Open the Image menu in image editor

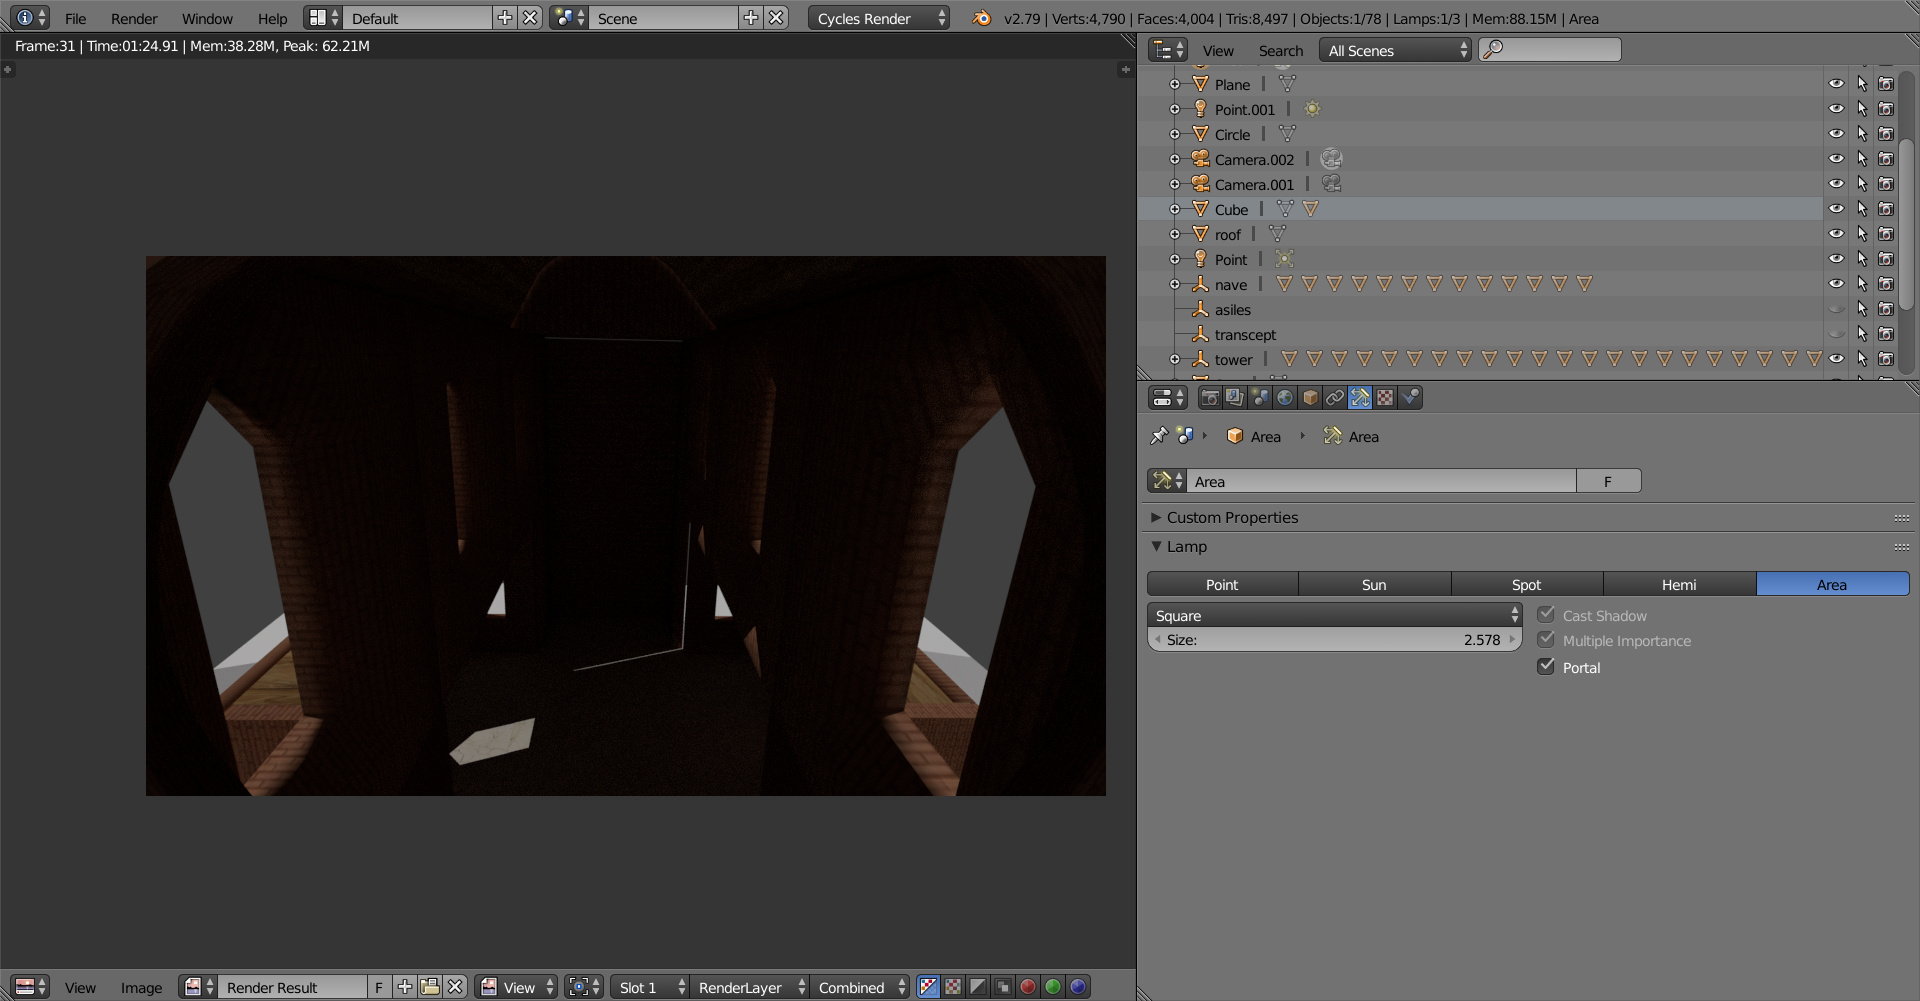click(x=141, y=987)
